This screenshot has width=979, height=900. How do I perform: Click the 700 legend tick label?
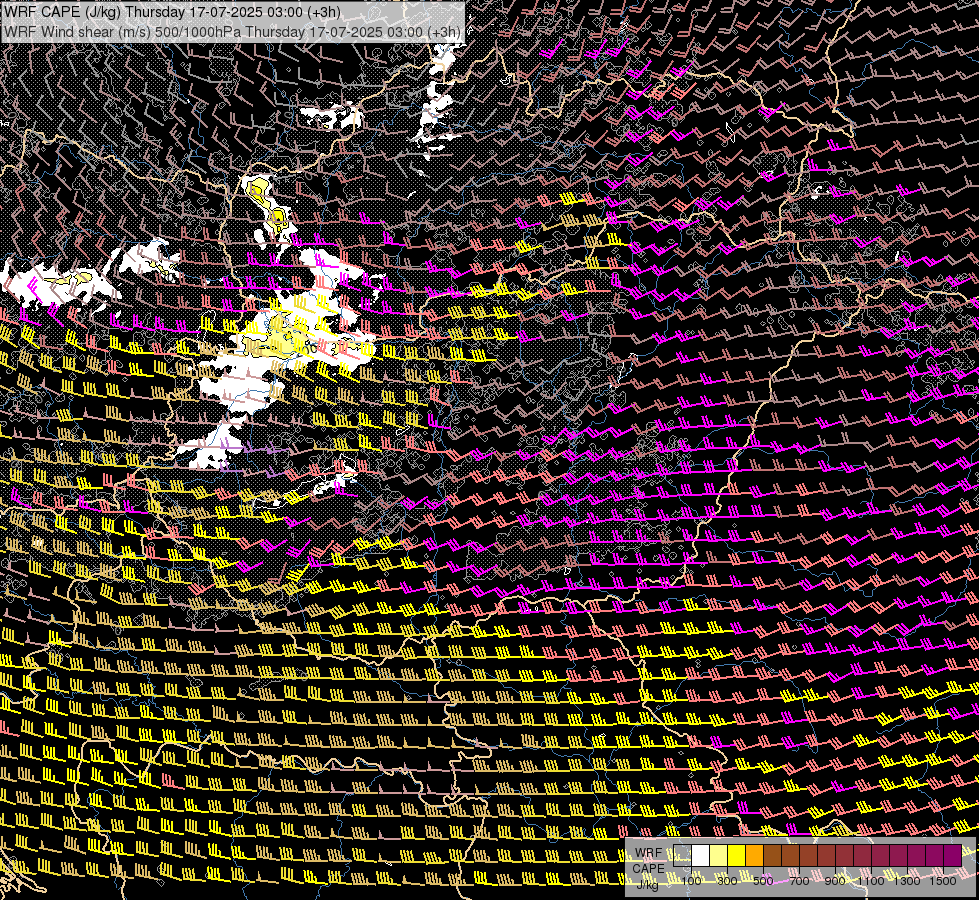(x=799, y=881)
